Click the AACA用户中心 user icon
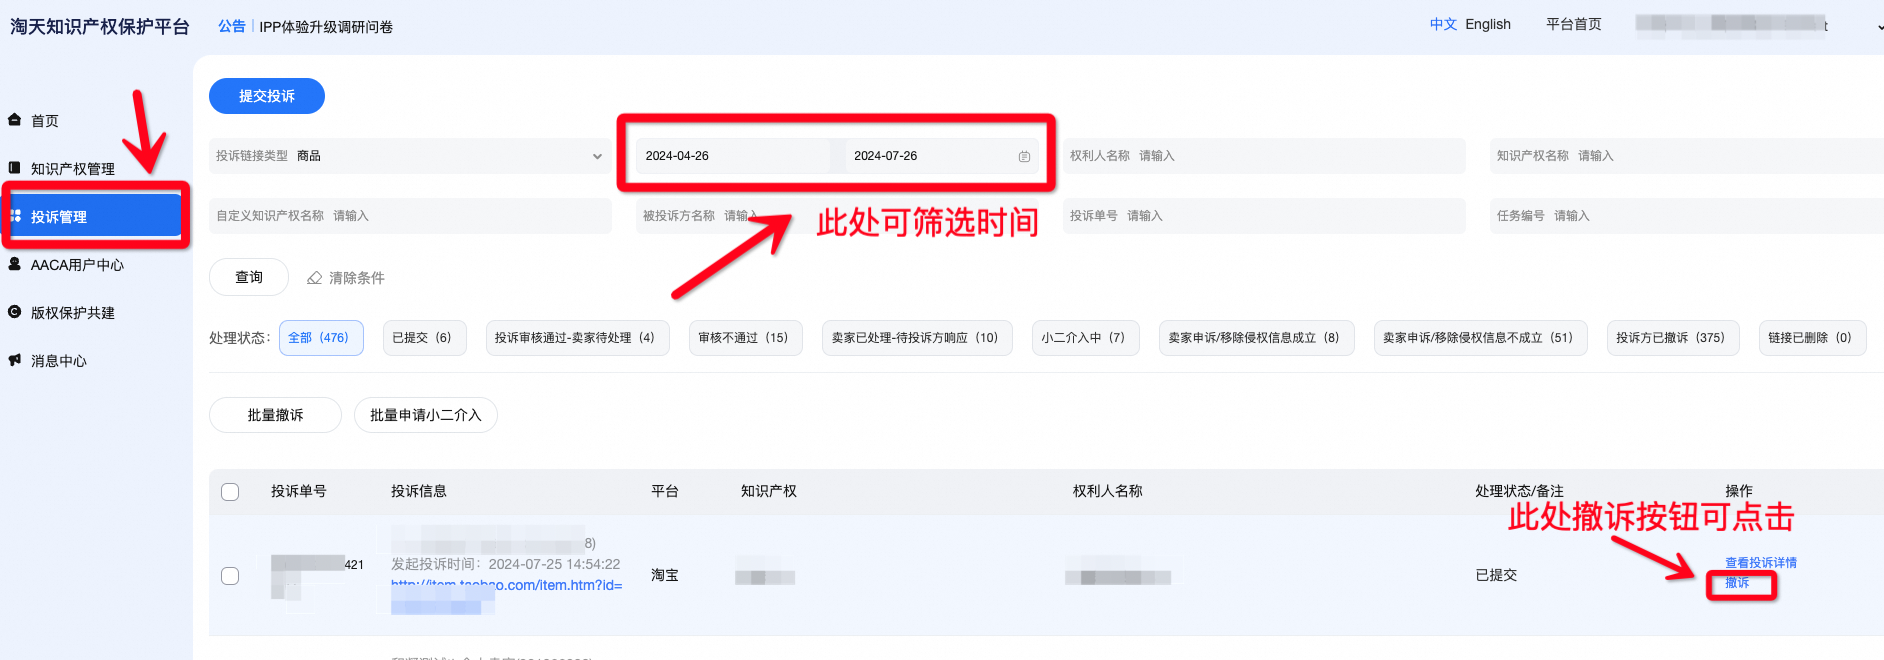 14,264
